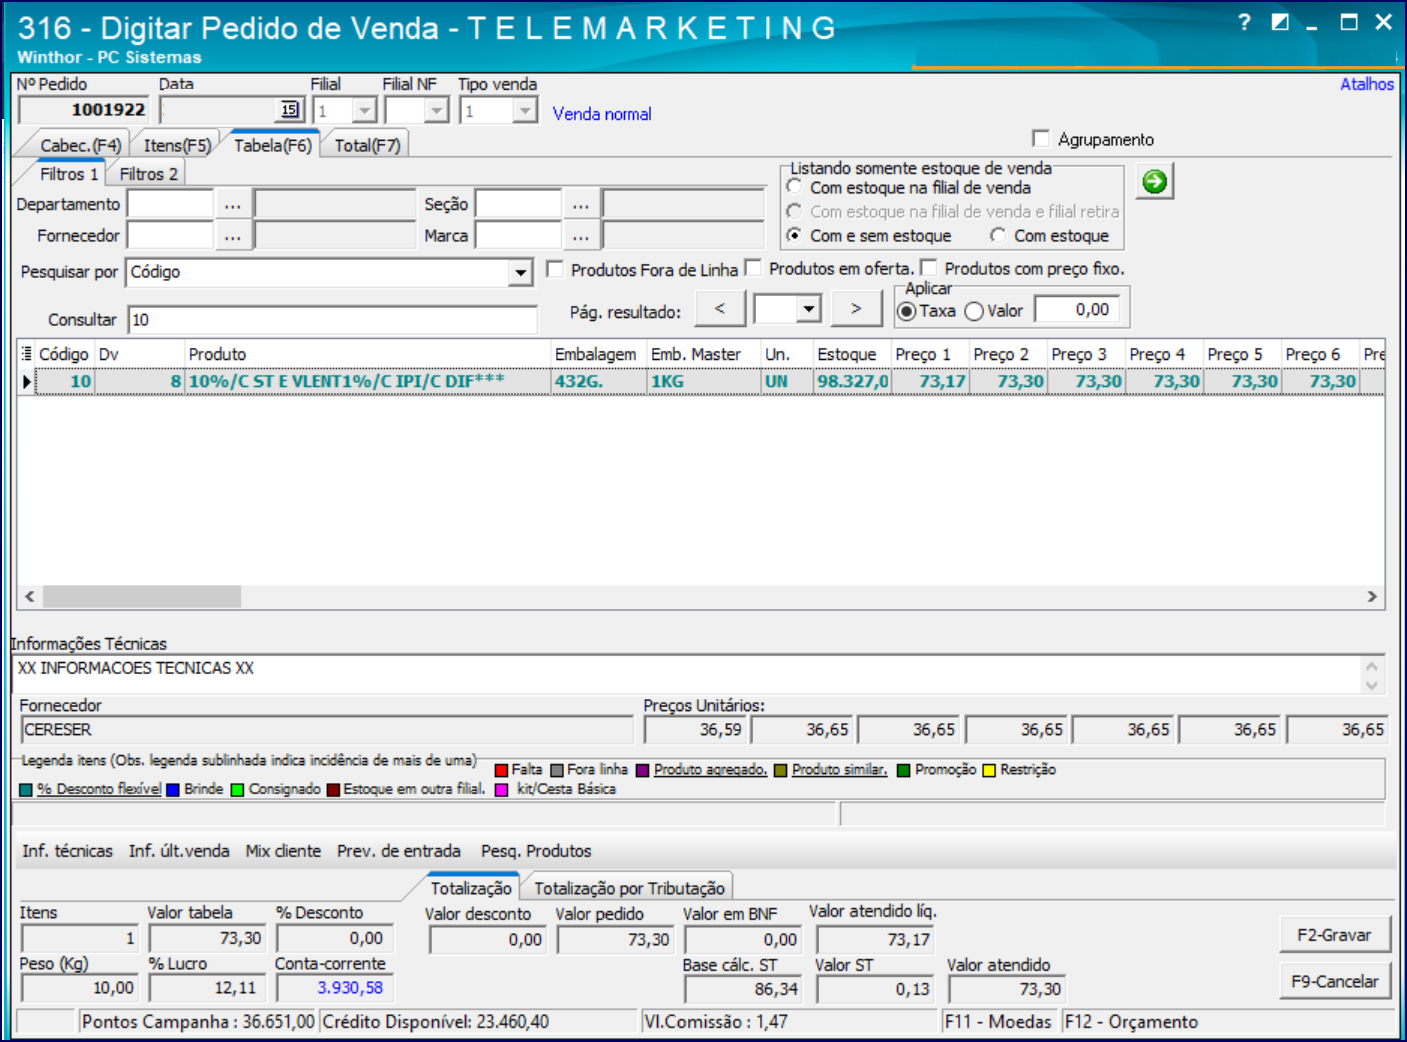Switch to Filtros 2 tab
The width and height of the screenshot is (1407, 1042).
click(148, 174)
